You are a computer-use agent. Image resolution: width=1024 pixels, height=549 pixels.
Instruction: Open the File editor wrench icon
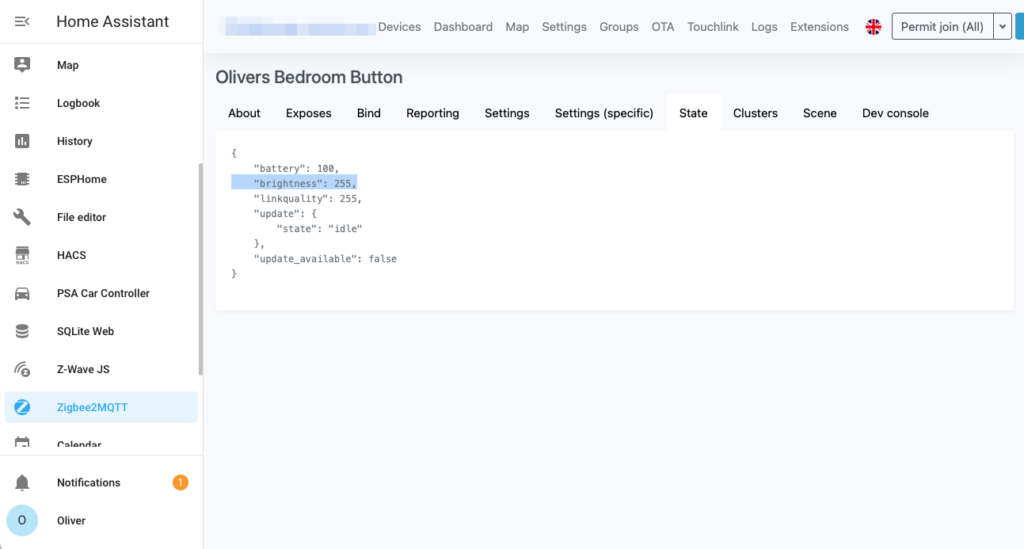click(22, 217)
